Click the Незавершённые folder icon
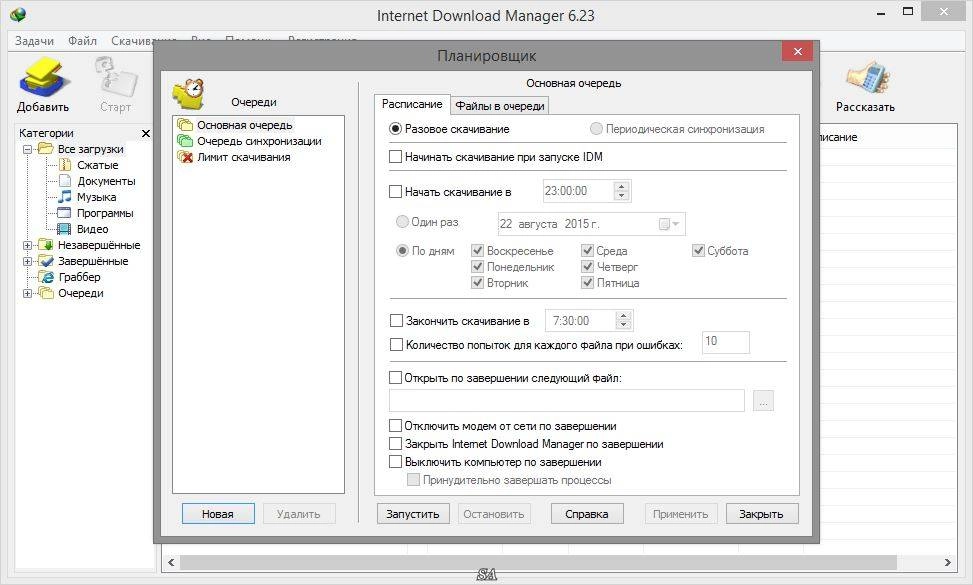973x585 pixels. point(45,245)
